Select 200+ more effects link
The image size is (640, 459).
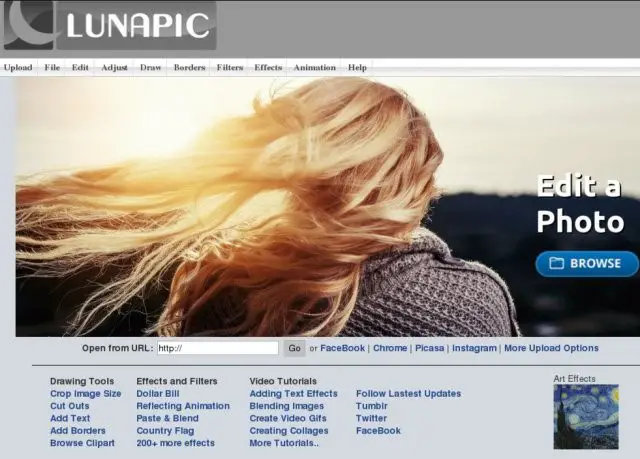[x=176, y=443]
